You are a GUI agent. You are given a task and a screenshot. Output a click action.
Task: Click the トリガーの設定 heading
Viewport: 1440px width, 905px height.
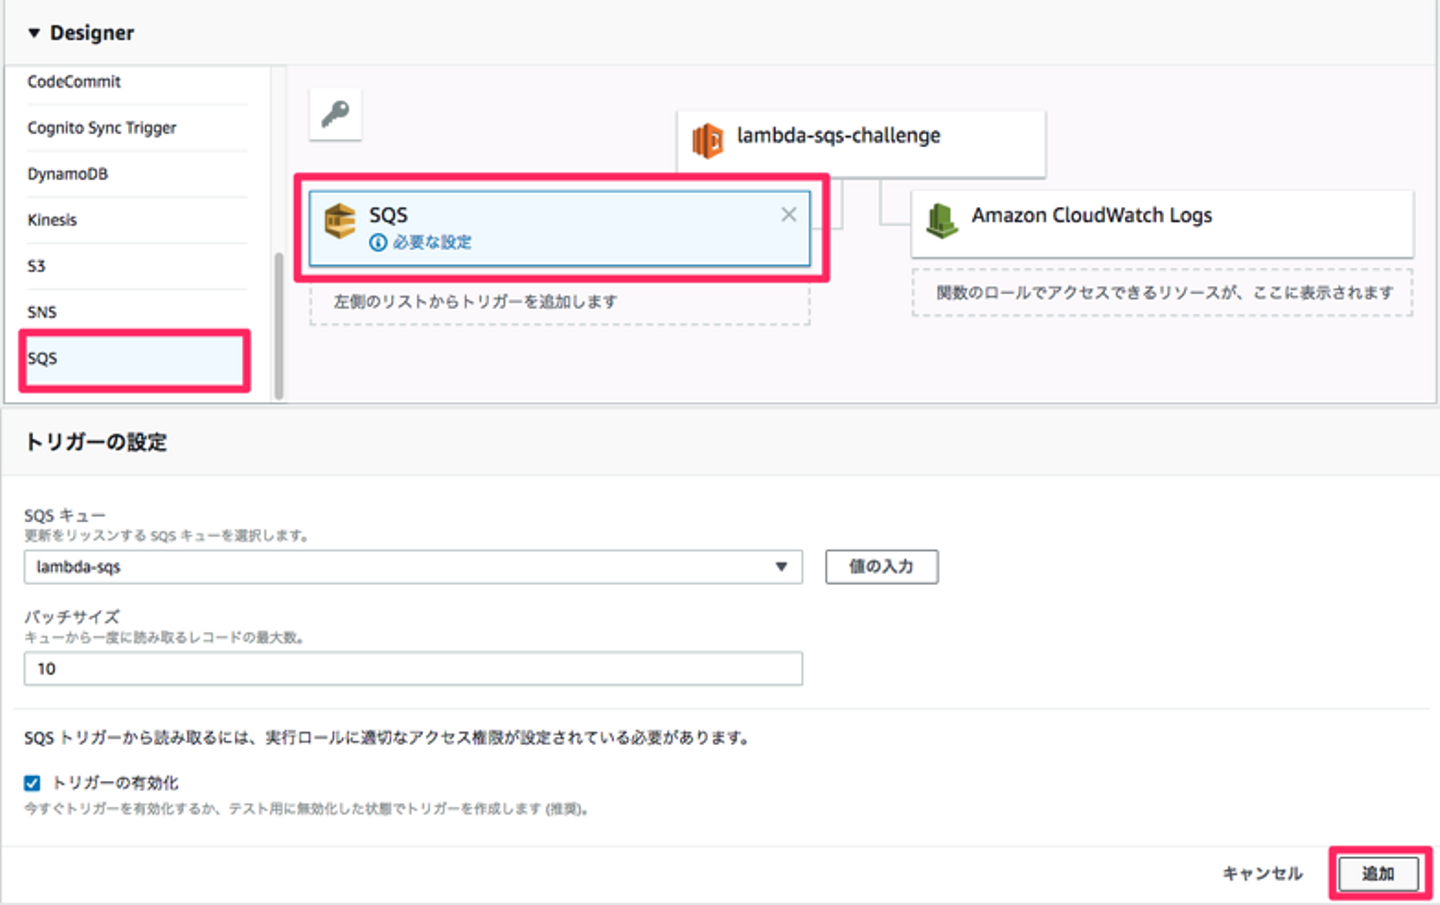tap(96, 442)
